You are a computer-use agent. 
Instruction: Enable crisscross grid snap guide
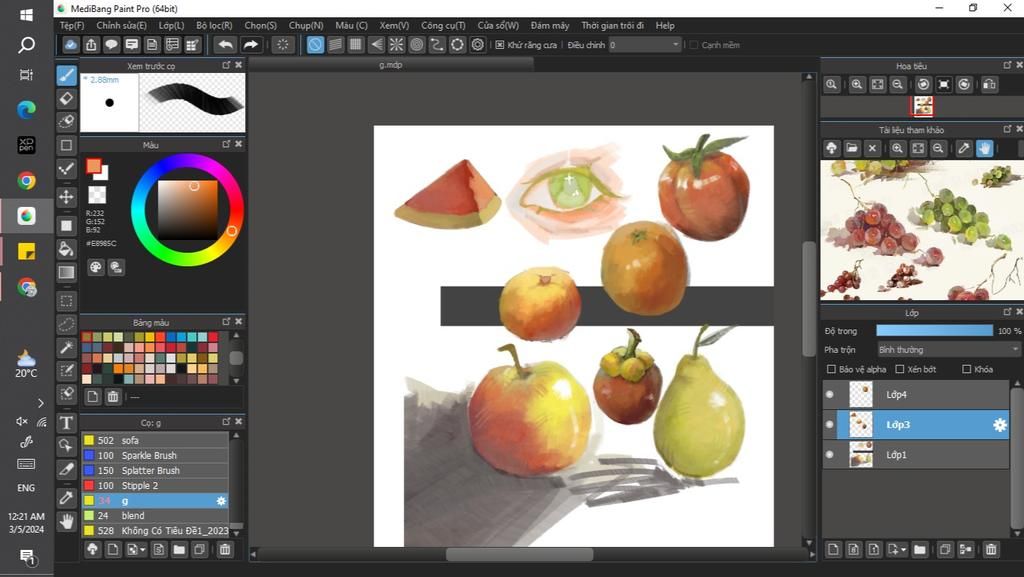(x=356, y=44)
